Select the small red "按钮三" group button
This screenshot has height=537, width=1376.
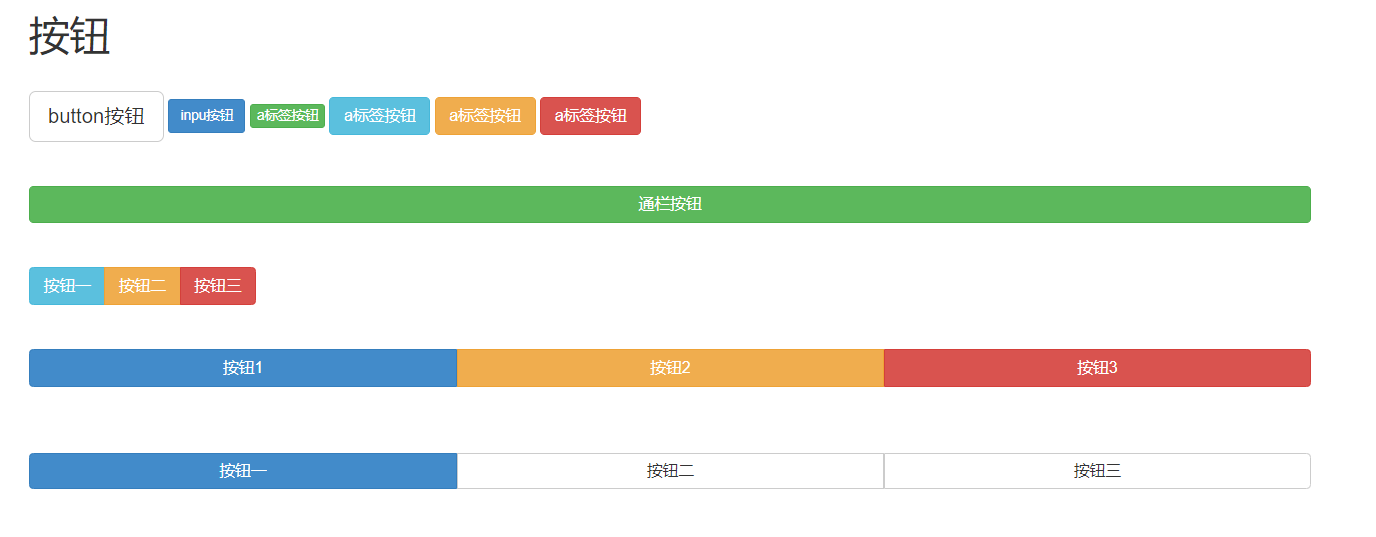click(218, 286)
